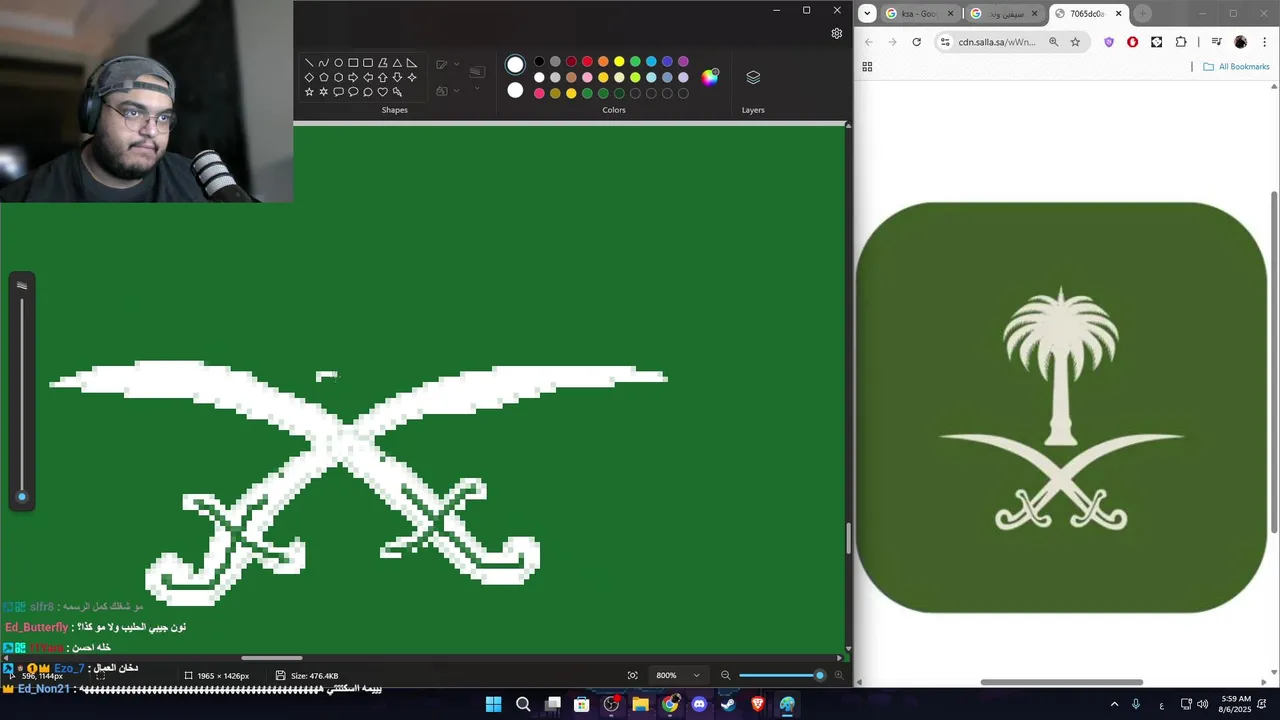Select the Up arrow shape
This screenshot has width=1280, height=720.
point(382,77)
